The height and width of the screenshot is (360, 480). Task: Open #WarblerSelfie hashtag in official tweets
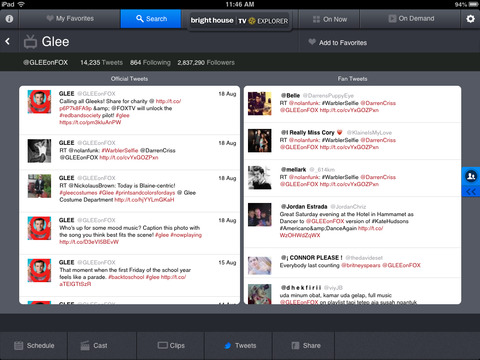(120, 150)
